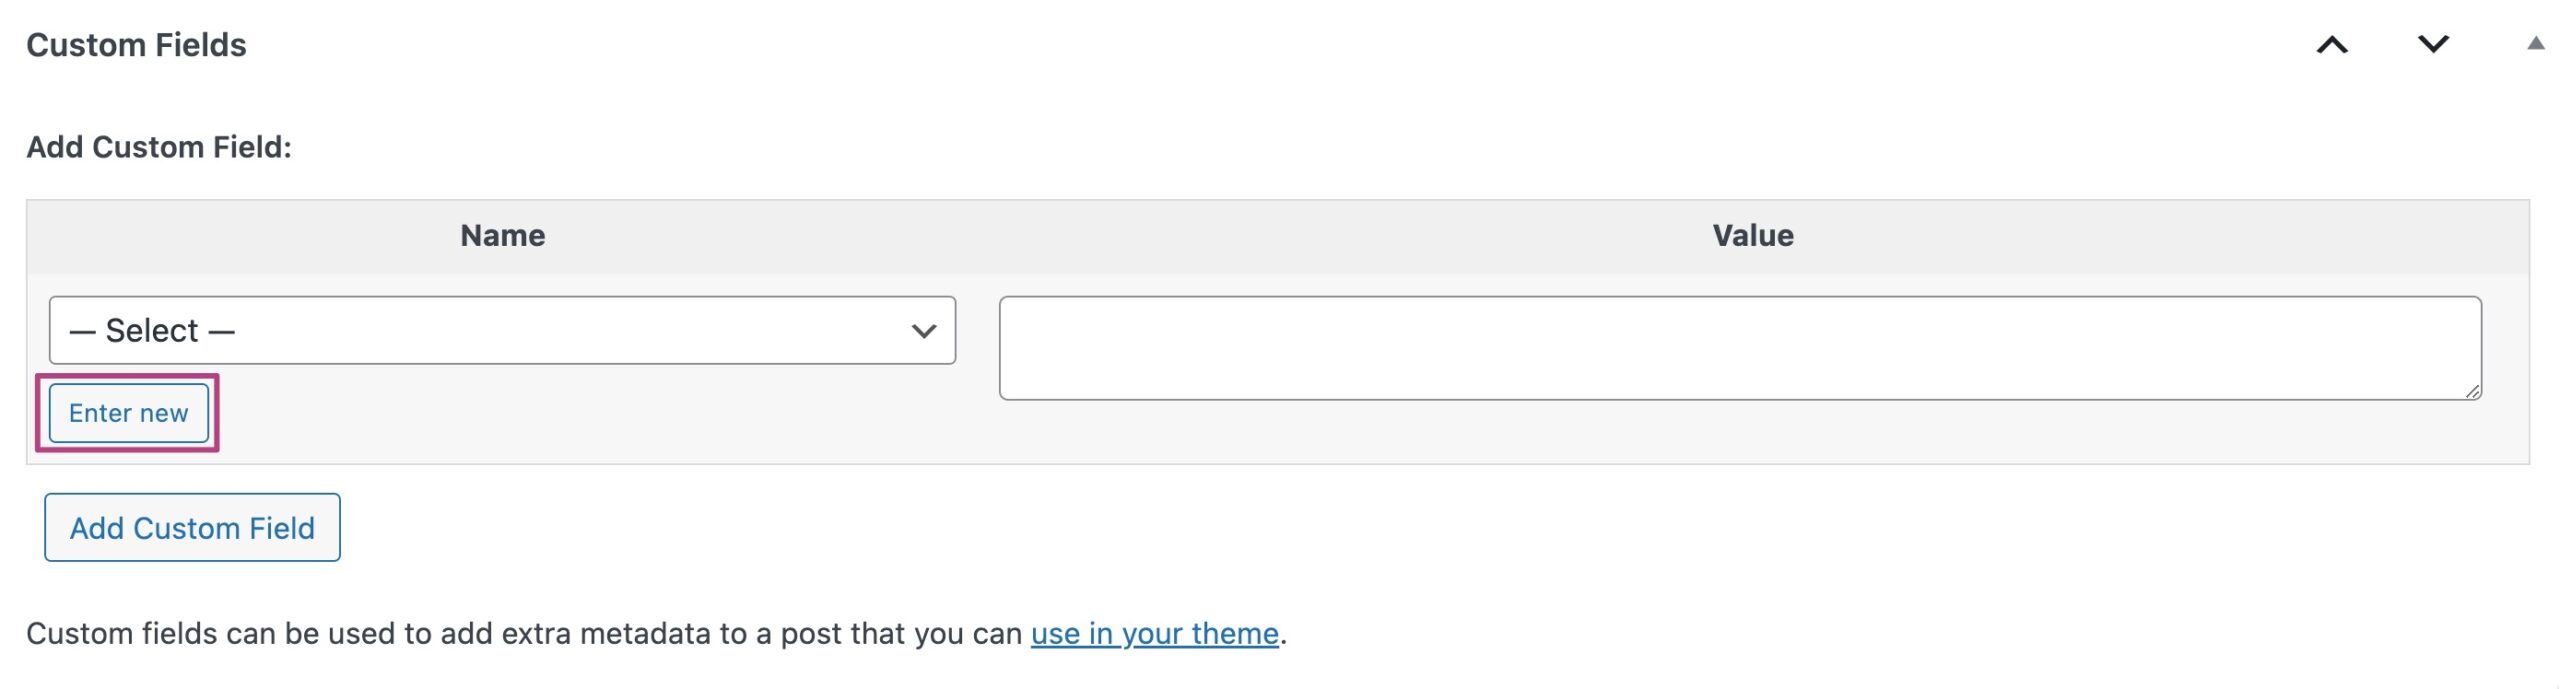Viewport: 2560px width, 689px height.
Task: Open the Name "— Select —" dropdown
Action: point(501,330)
